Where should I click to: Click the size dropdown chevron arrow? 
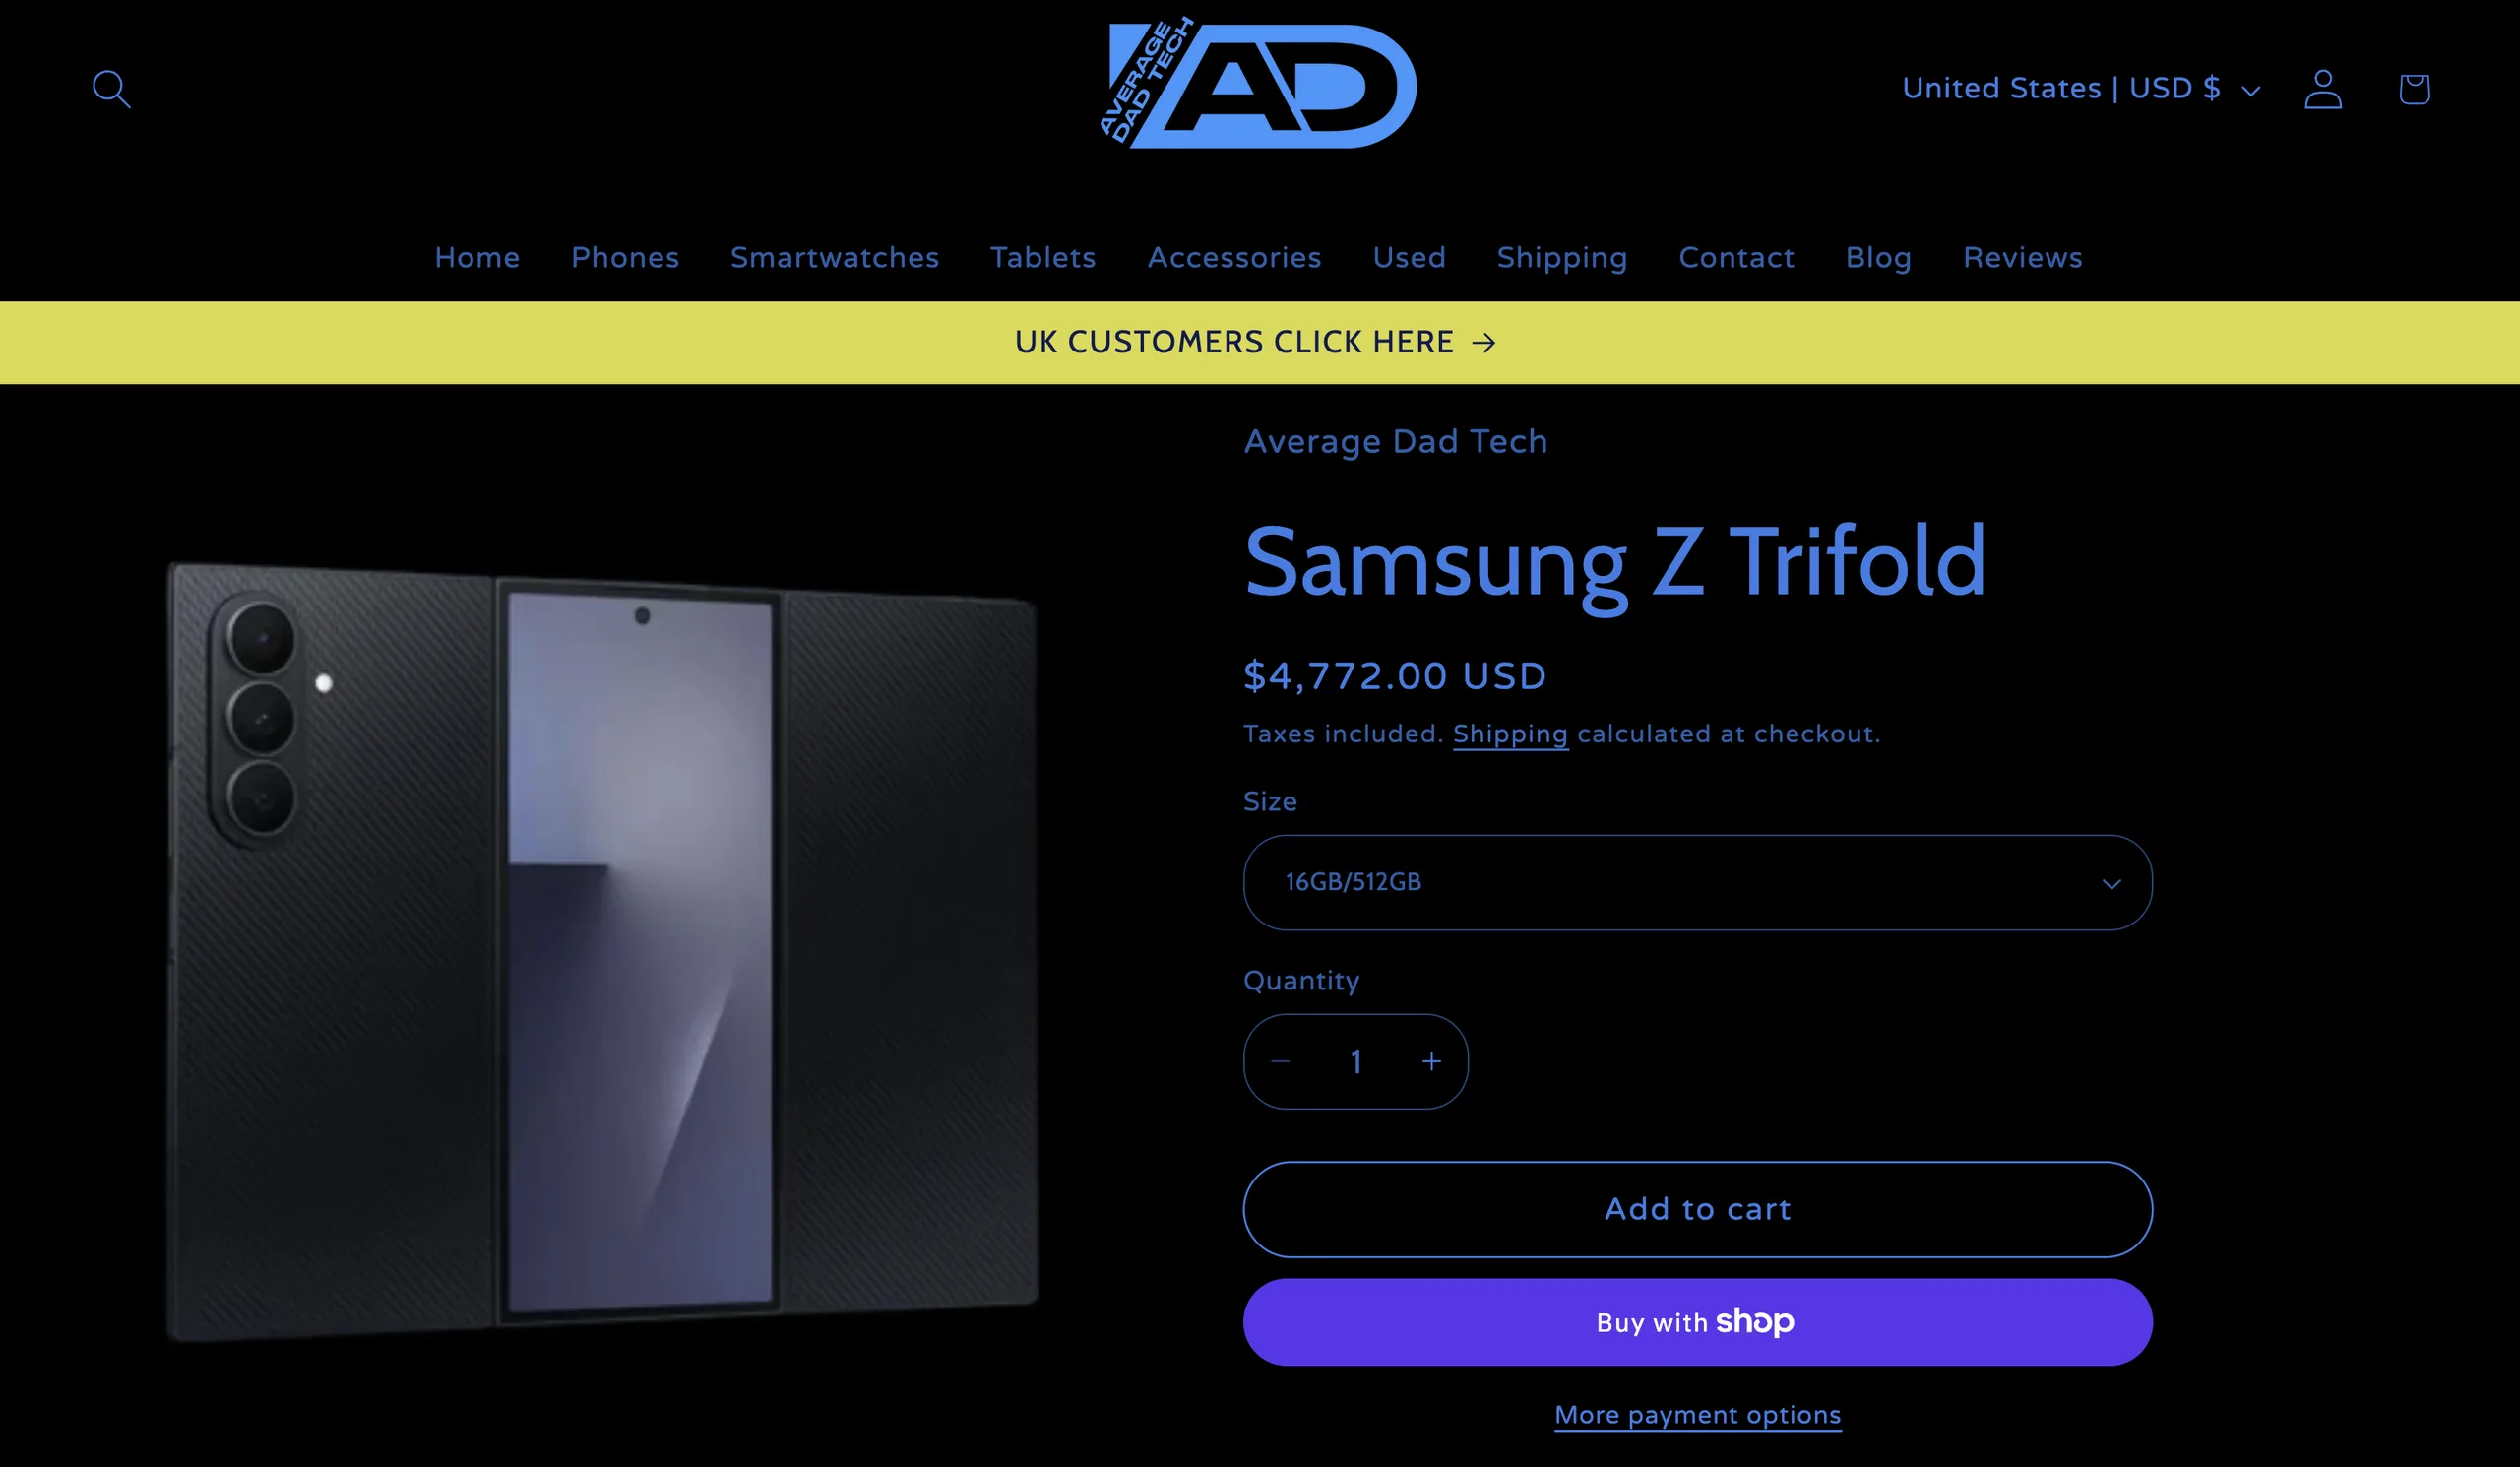click(x=2111, y=883)
